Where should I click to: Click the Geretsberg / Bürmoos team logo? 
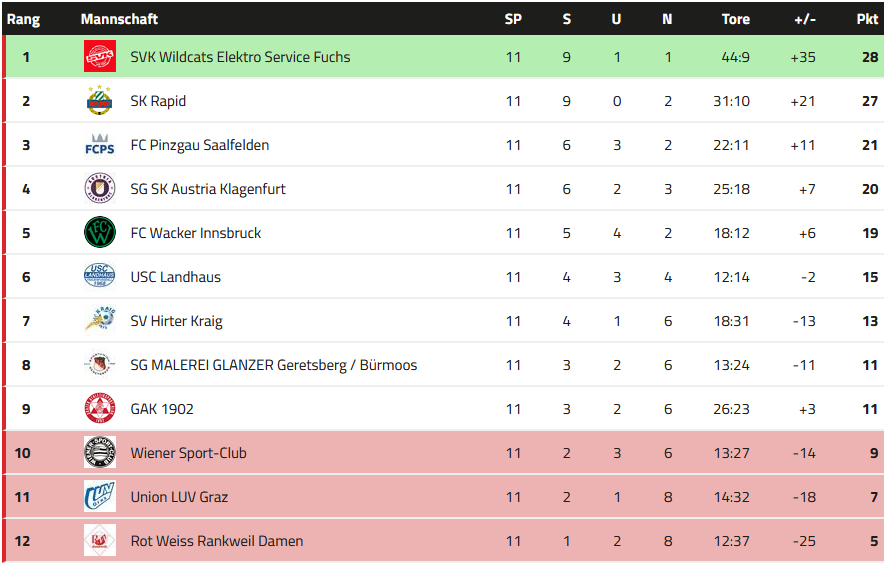coord(100,365)
